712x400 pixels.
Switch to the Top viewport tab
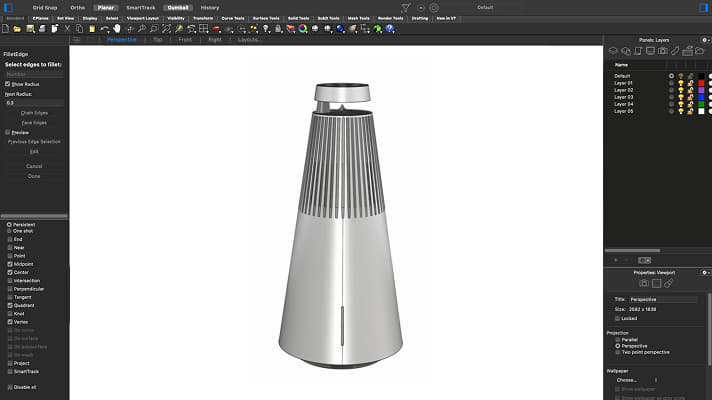click(x=157, y=40)
